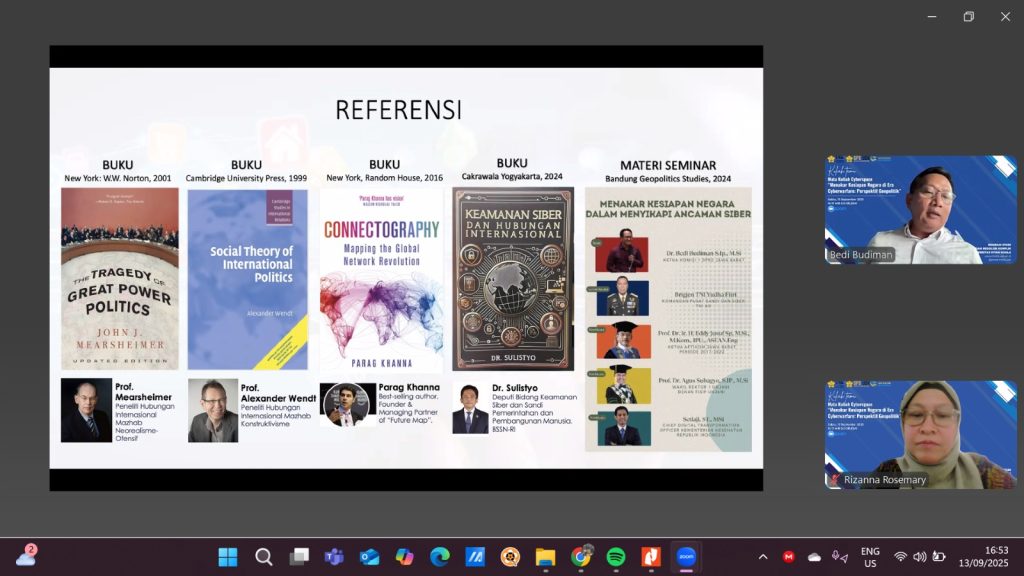Open the red-orange taskbar app
1024x576 pixels.
click(651, 557)
